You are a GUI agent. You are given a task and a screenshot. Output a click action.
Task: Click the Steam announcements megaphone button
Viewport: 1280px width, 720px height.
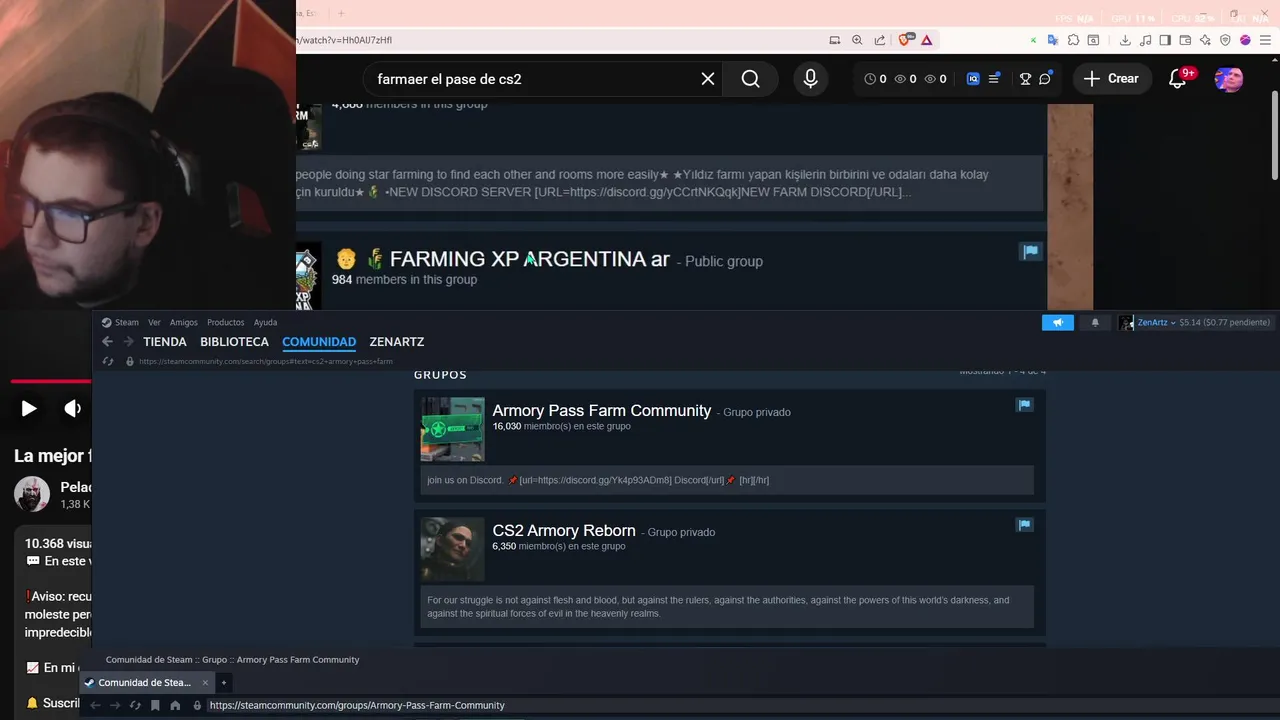pyautogui.click(x=1058, y=322)
